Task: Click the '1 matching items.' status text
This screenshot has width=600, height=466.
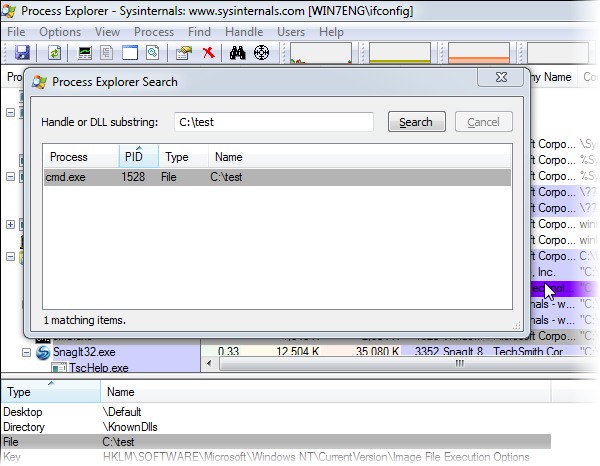Action: [x=85, y=320]
